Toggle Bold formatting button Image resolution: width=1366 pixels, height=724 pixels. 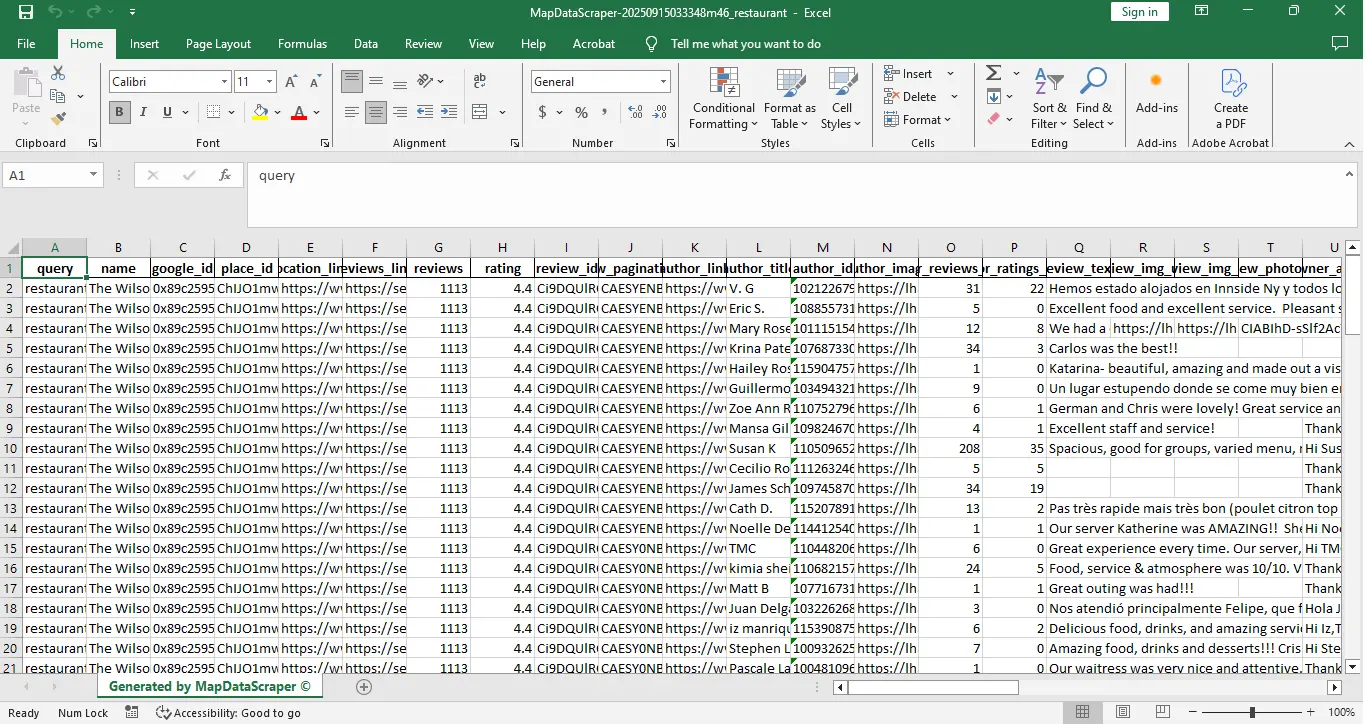119,112
